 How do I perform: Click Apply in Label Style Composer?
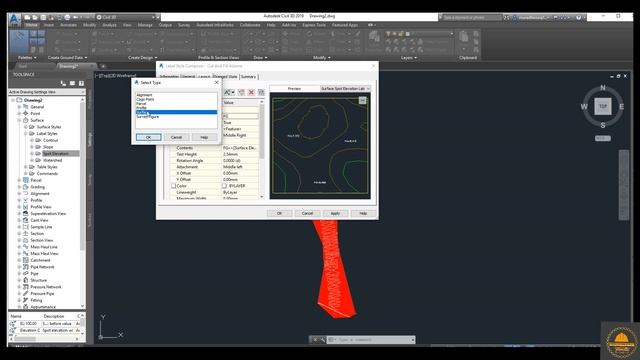click(335, 213)
